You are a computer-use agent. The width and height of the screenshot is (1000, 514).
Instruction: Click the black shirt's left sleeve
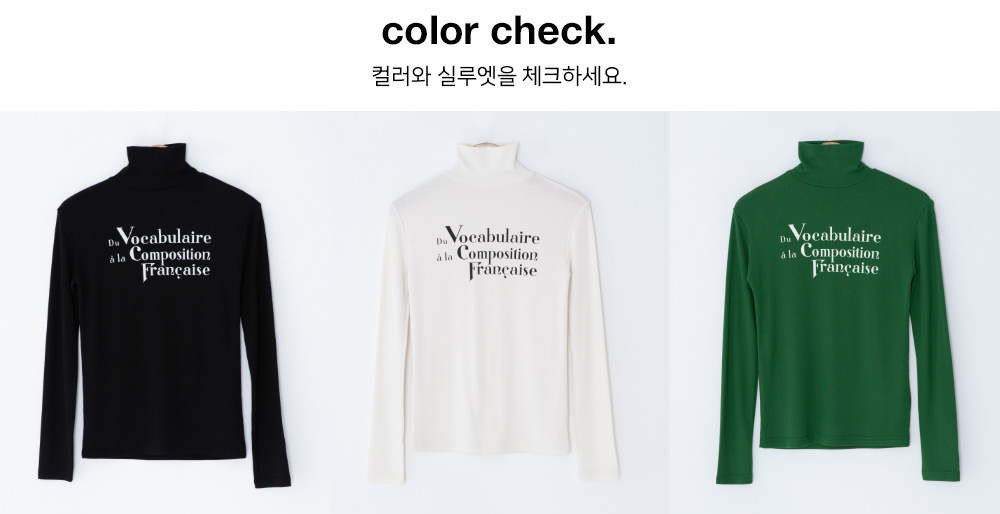coord(59,344)
